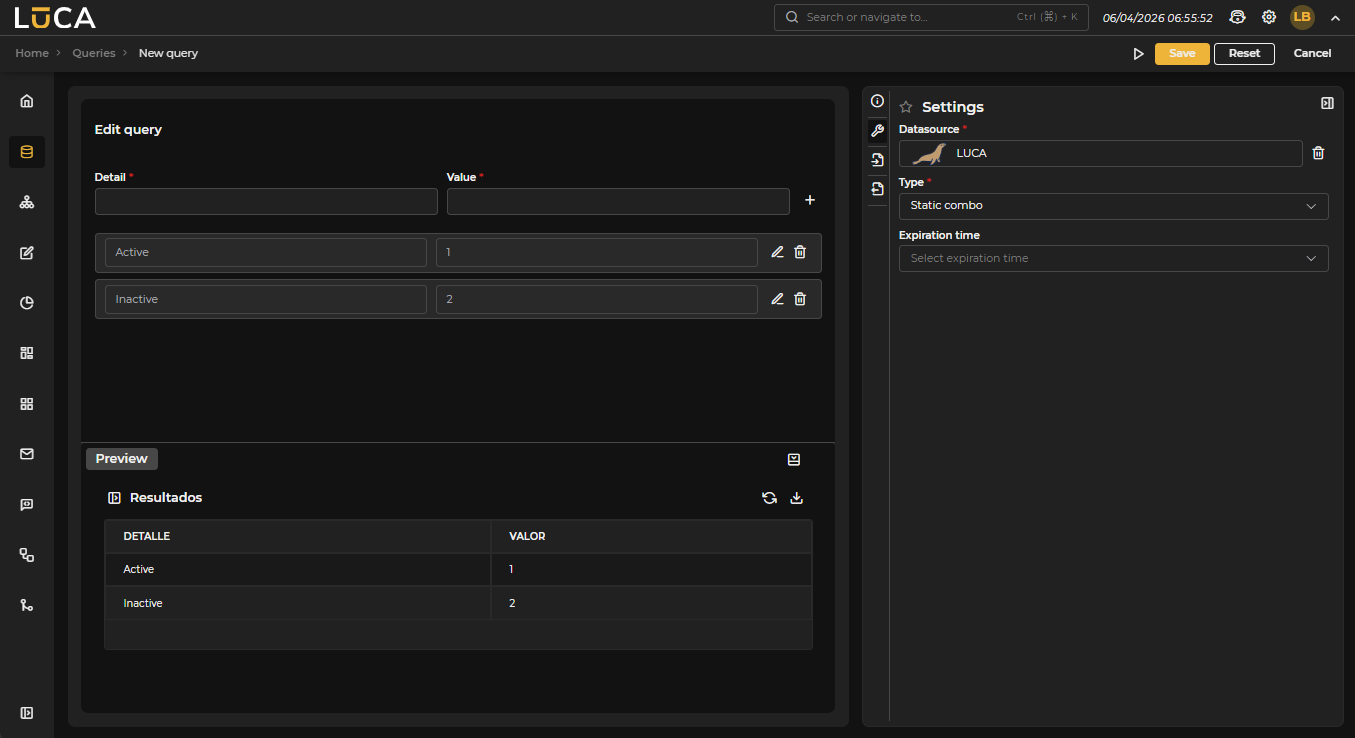Image resolution: width=1355 pixels, height=738 pixels.
Task: Run the query with play icon
Action: tap(1138, 54)
